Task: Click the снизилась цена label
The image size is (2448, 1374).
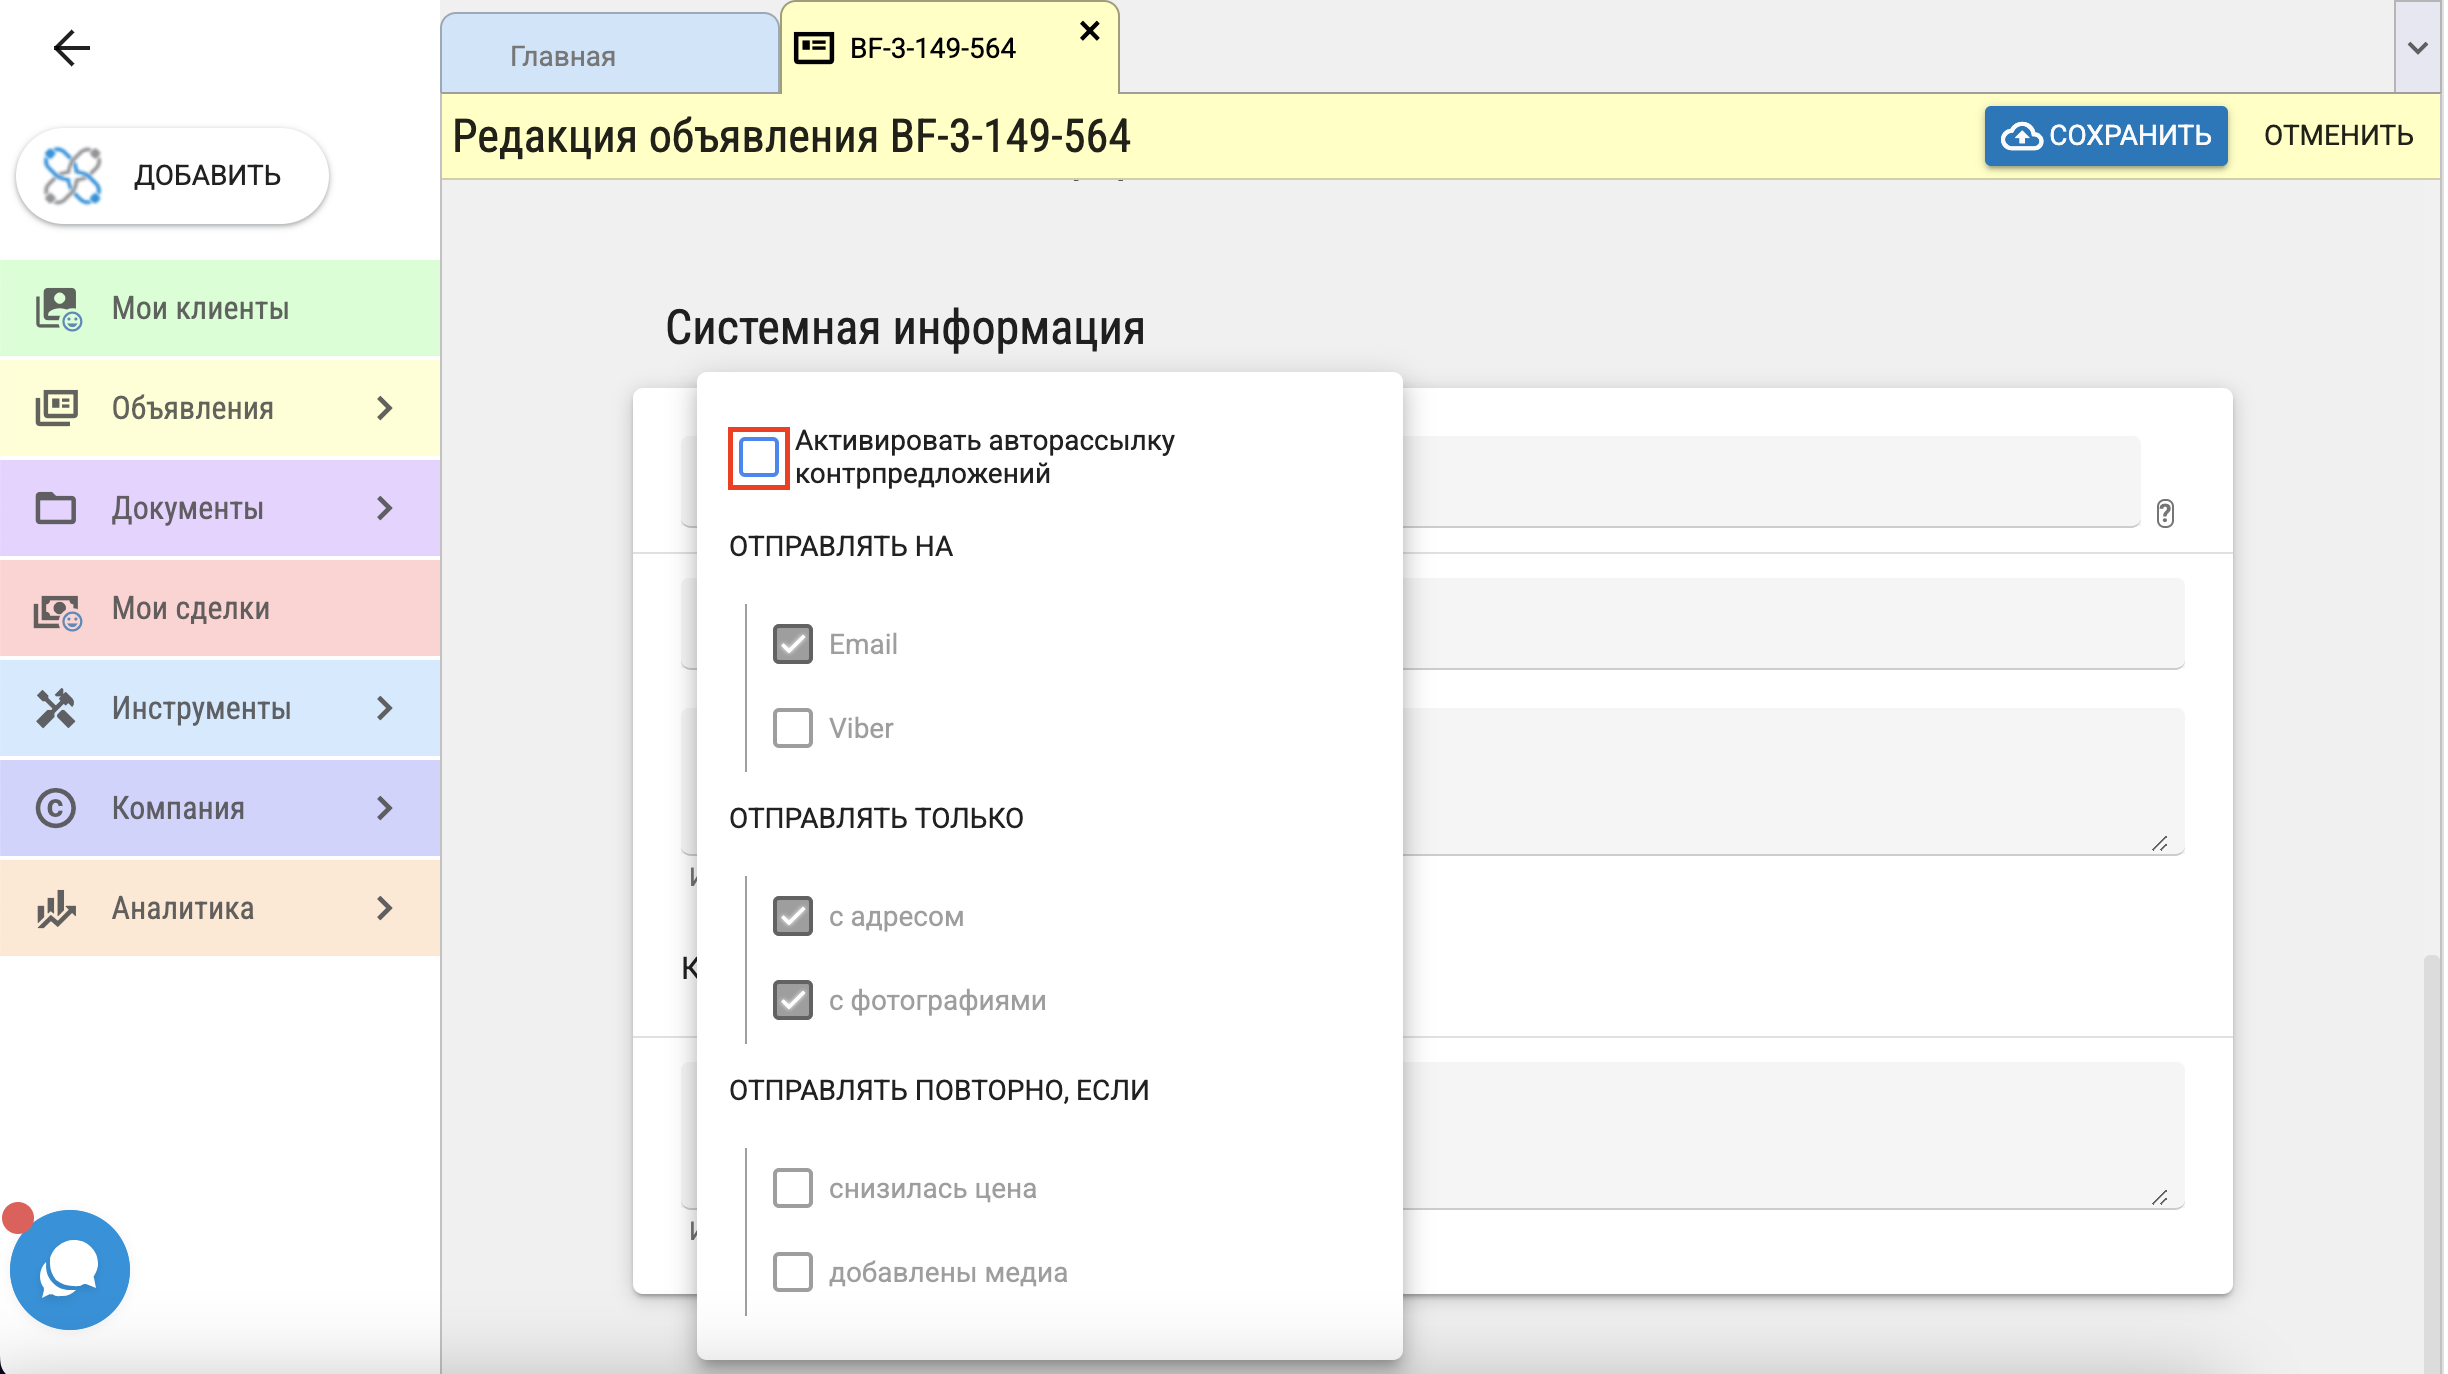Action: point(932,1188)
